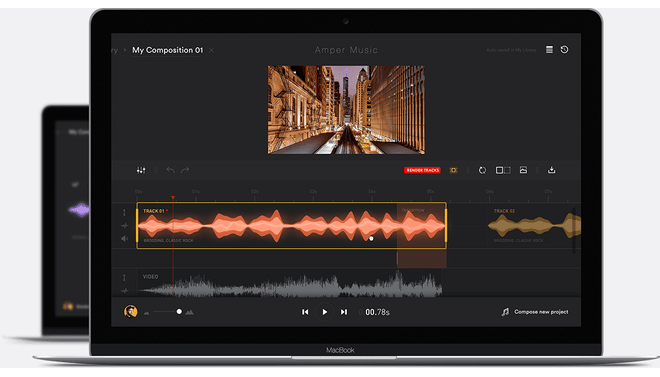Click the list view icon at top right
The width and height of the screenshot is (660, 377).
[549, 50]
